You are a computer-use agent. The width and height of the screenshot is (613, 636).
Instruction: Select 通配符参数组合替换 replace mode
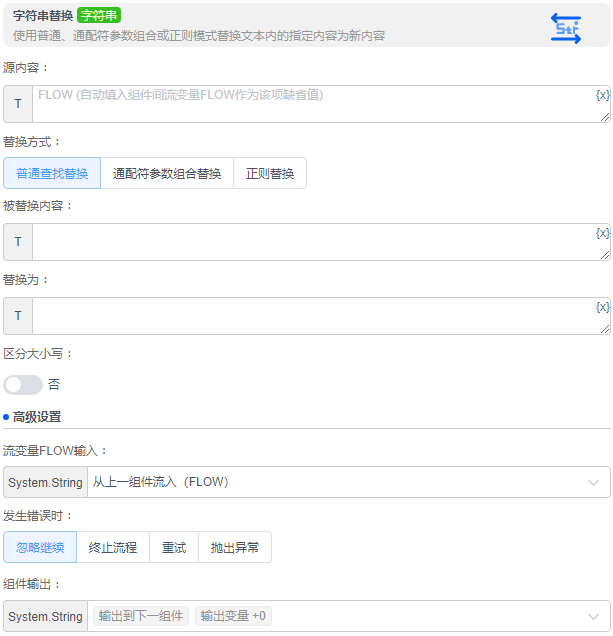point(167,173)
